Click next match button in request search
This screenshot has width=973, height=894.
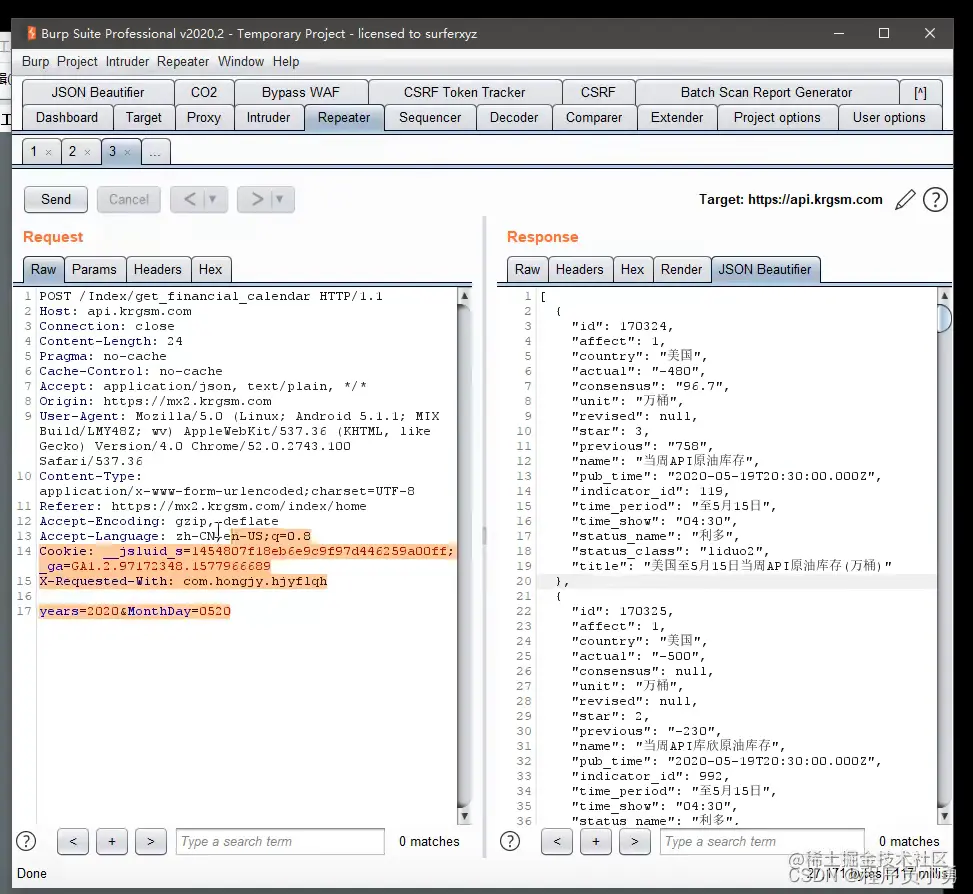[x=151, y=841]
